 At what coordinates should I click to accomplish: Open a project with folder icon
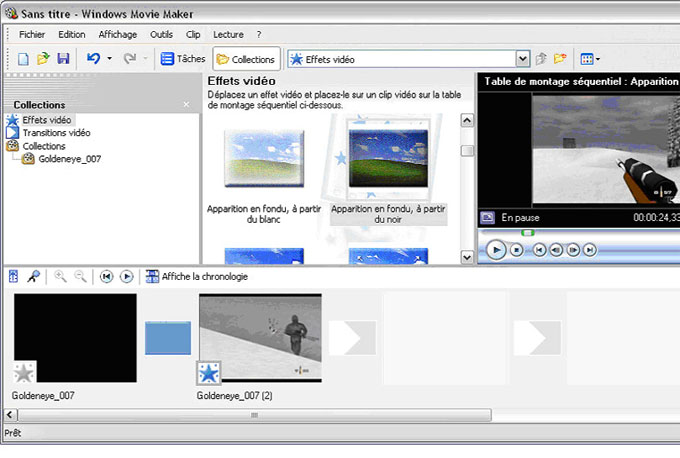(43, 59)
